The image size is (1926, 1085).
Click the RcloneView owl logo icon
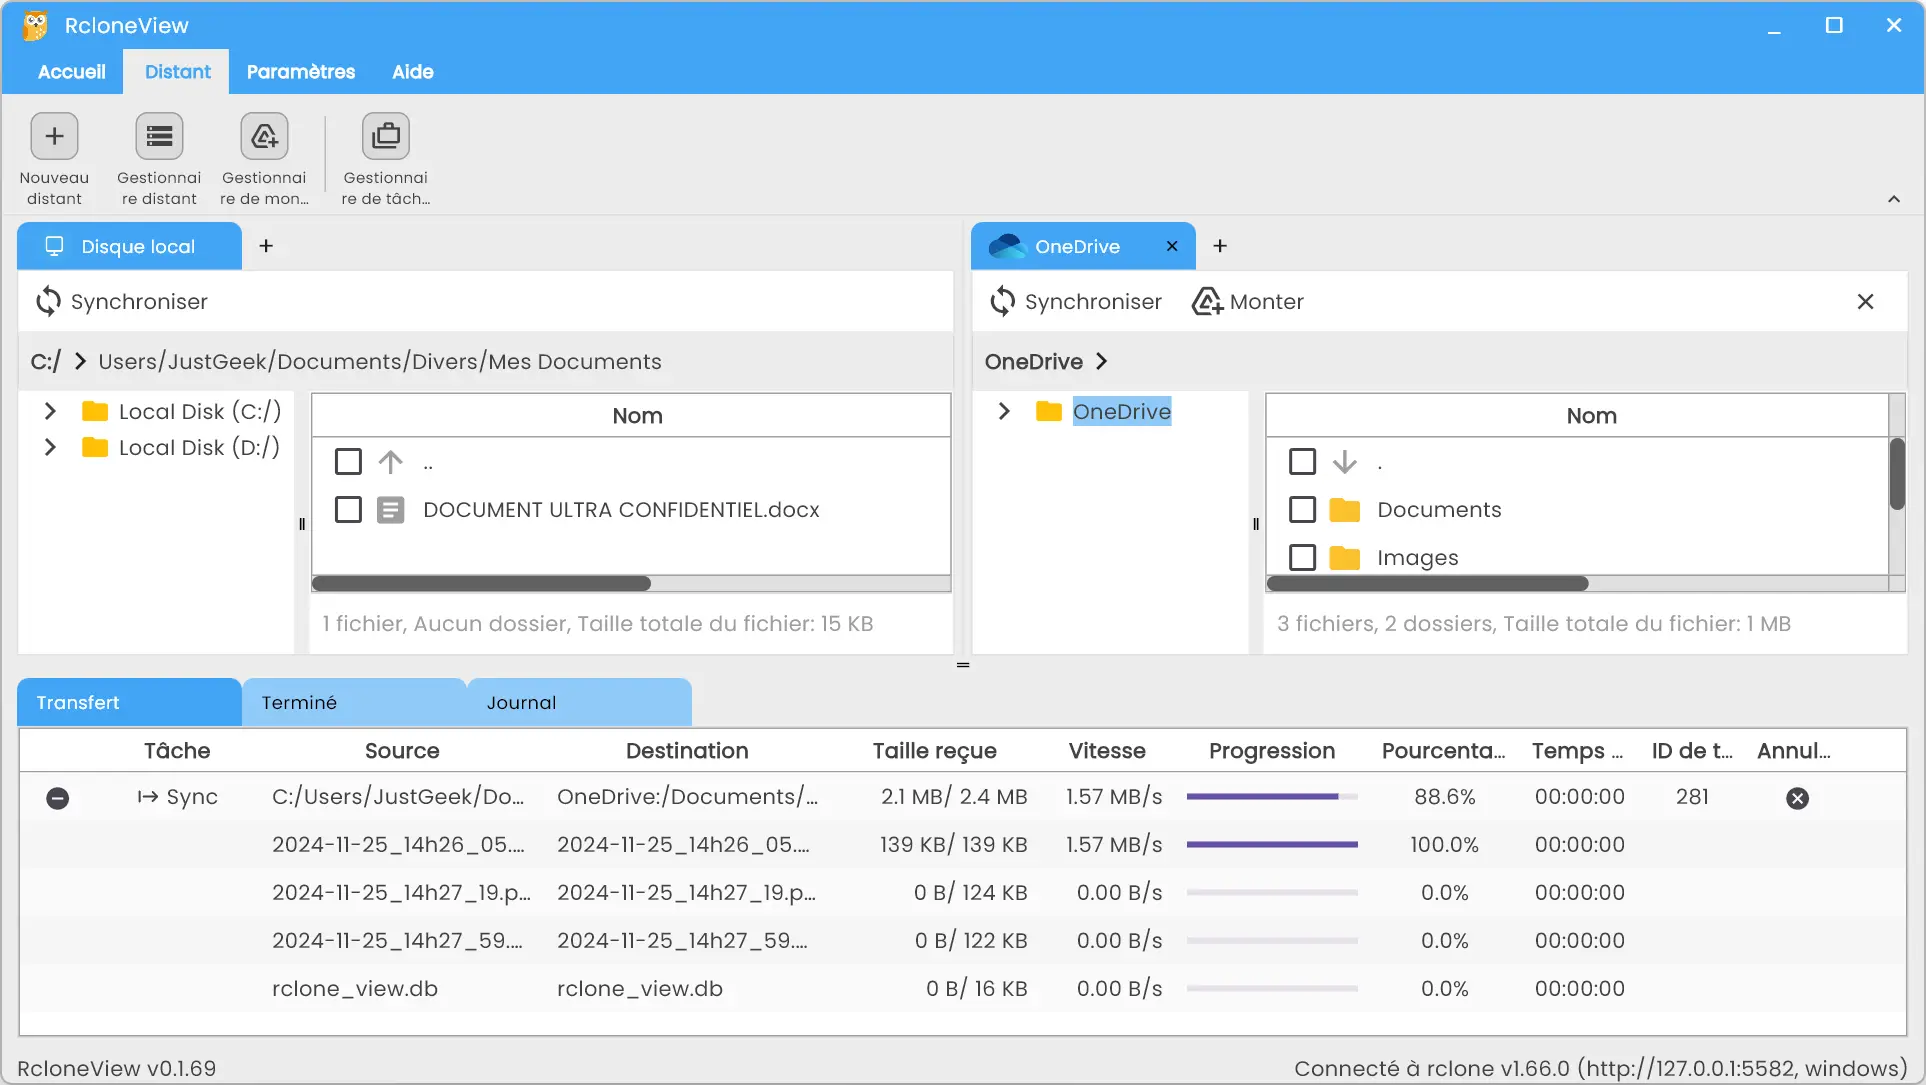click(x=35, y=25)
